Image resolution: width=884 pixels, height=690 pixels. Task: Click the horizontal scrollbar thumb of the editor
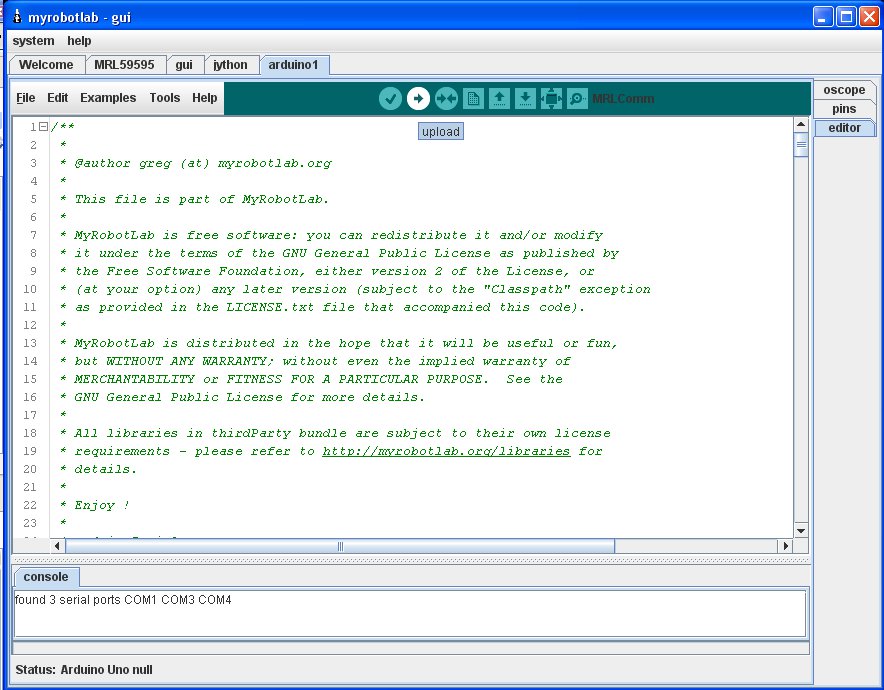(x=340, y=546)
